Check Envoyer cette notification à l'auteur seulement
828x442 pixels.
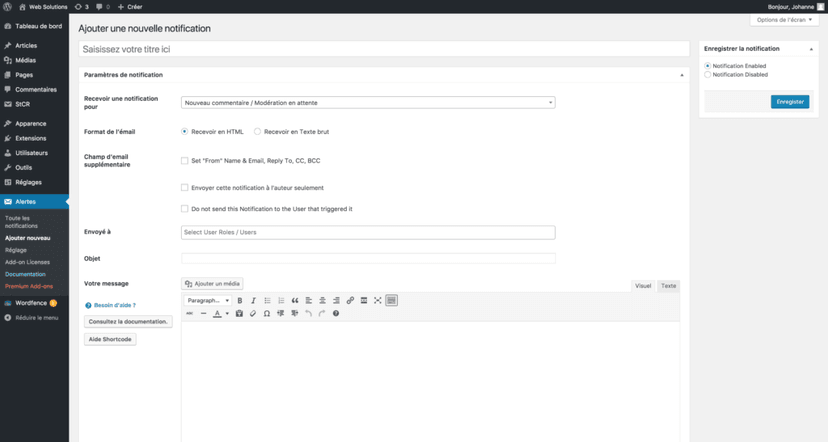(x=184, y=187)
